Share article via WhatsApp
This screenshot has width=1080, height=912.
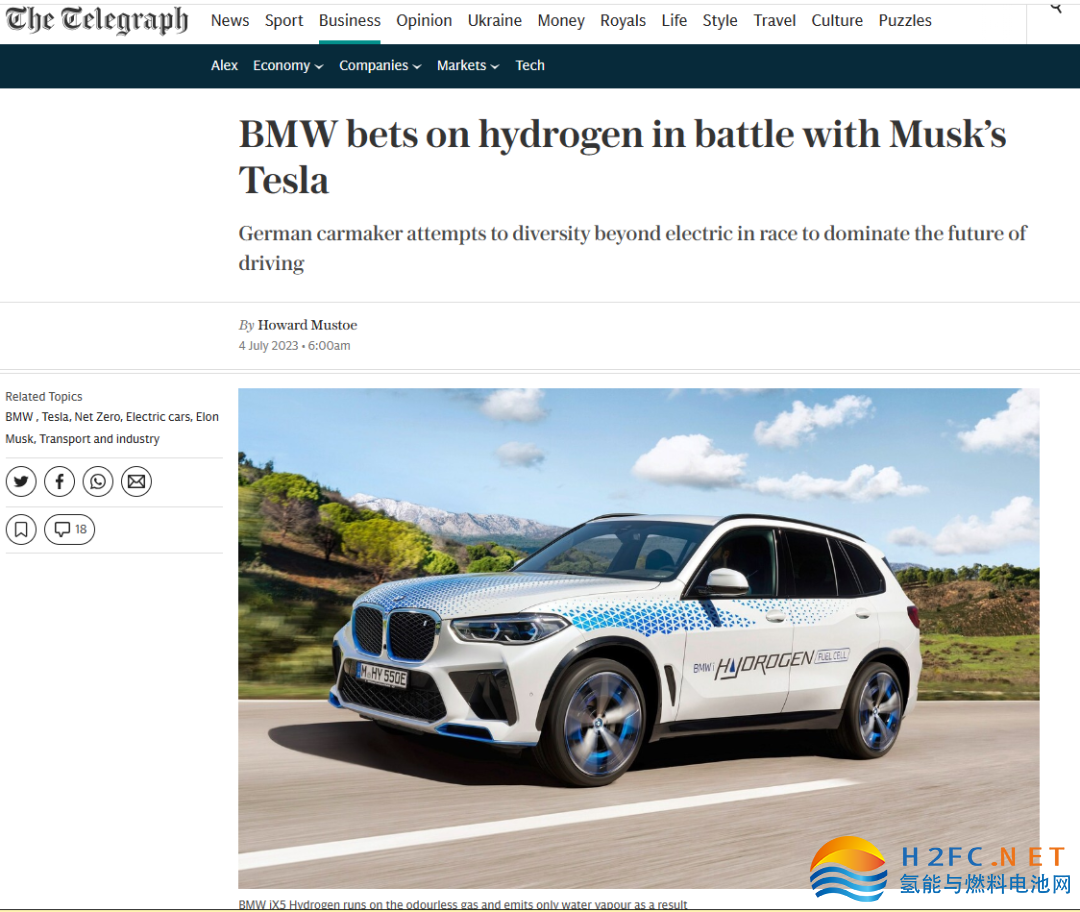(x=98, y=481)
